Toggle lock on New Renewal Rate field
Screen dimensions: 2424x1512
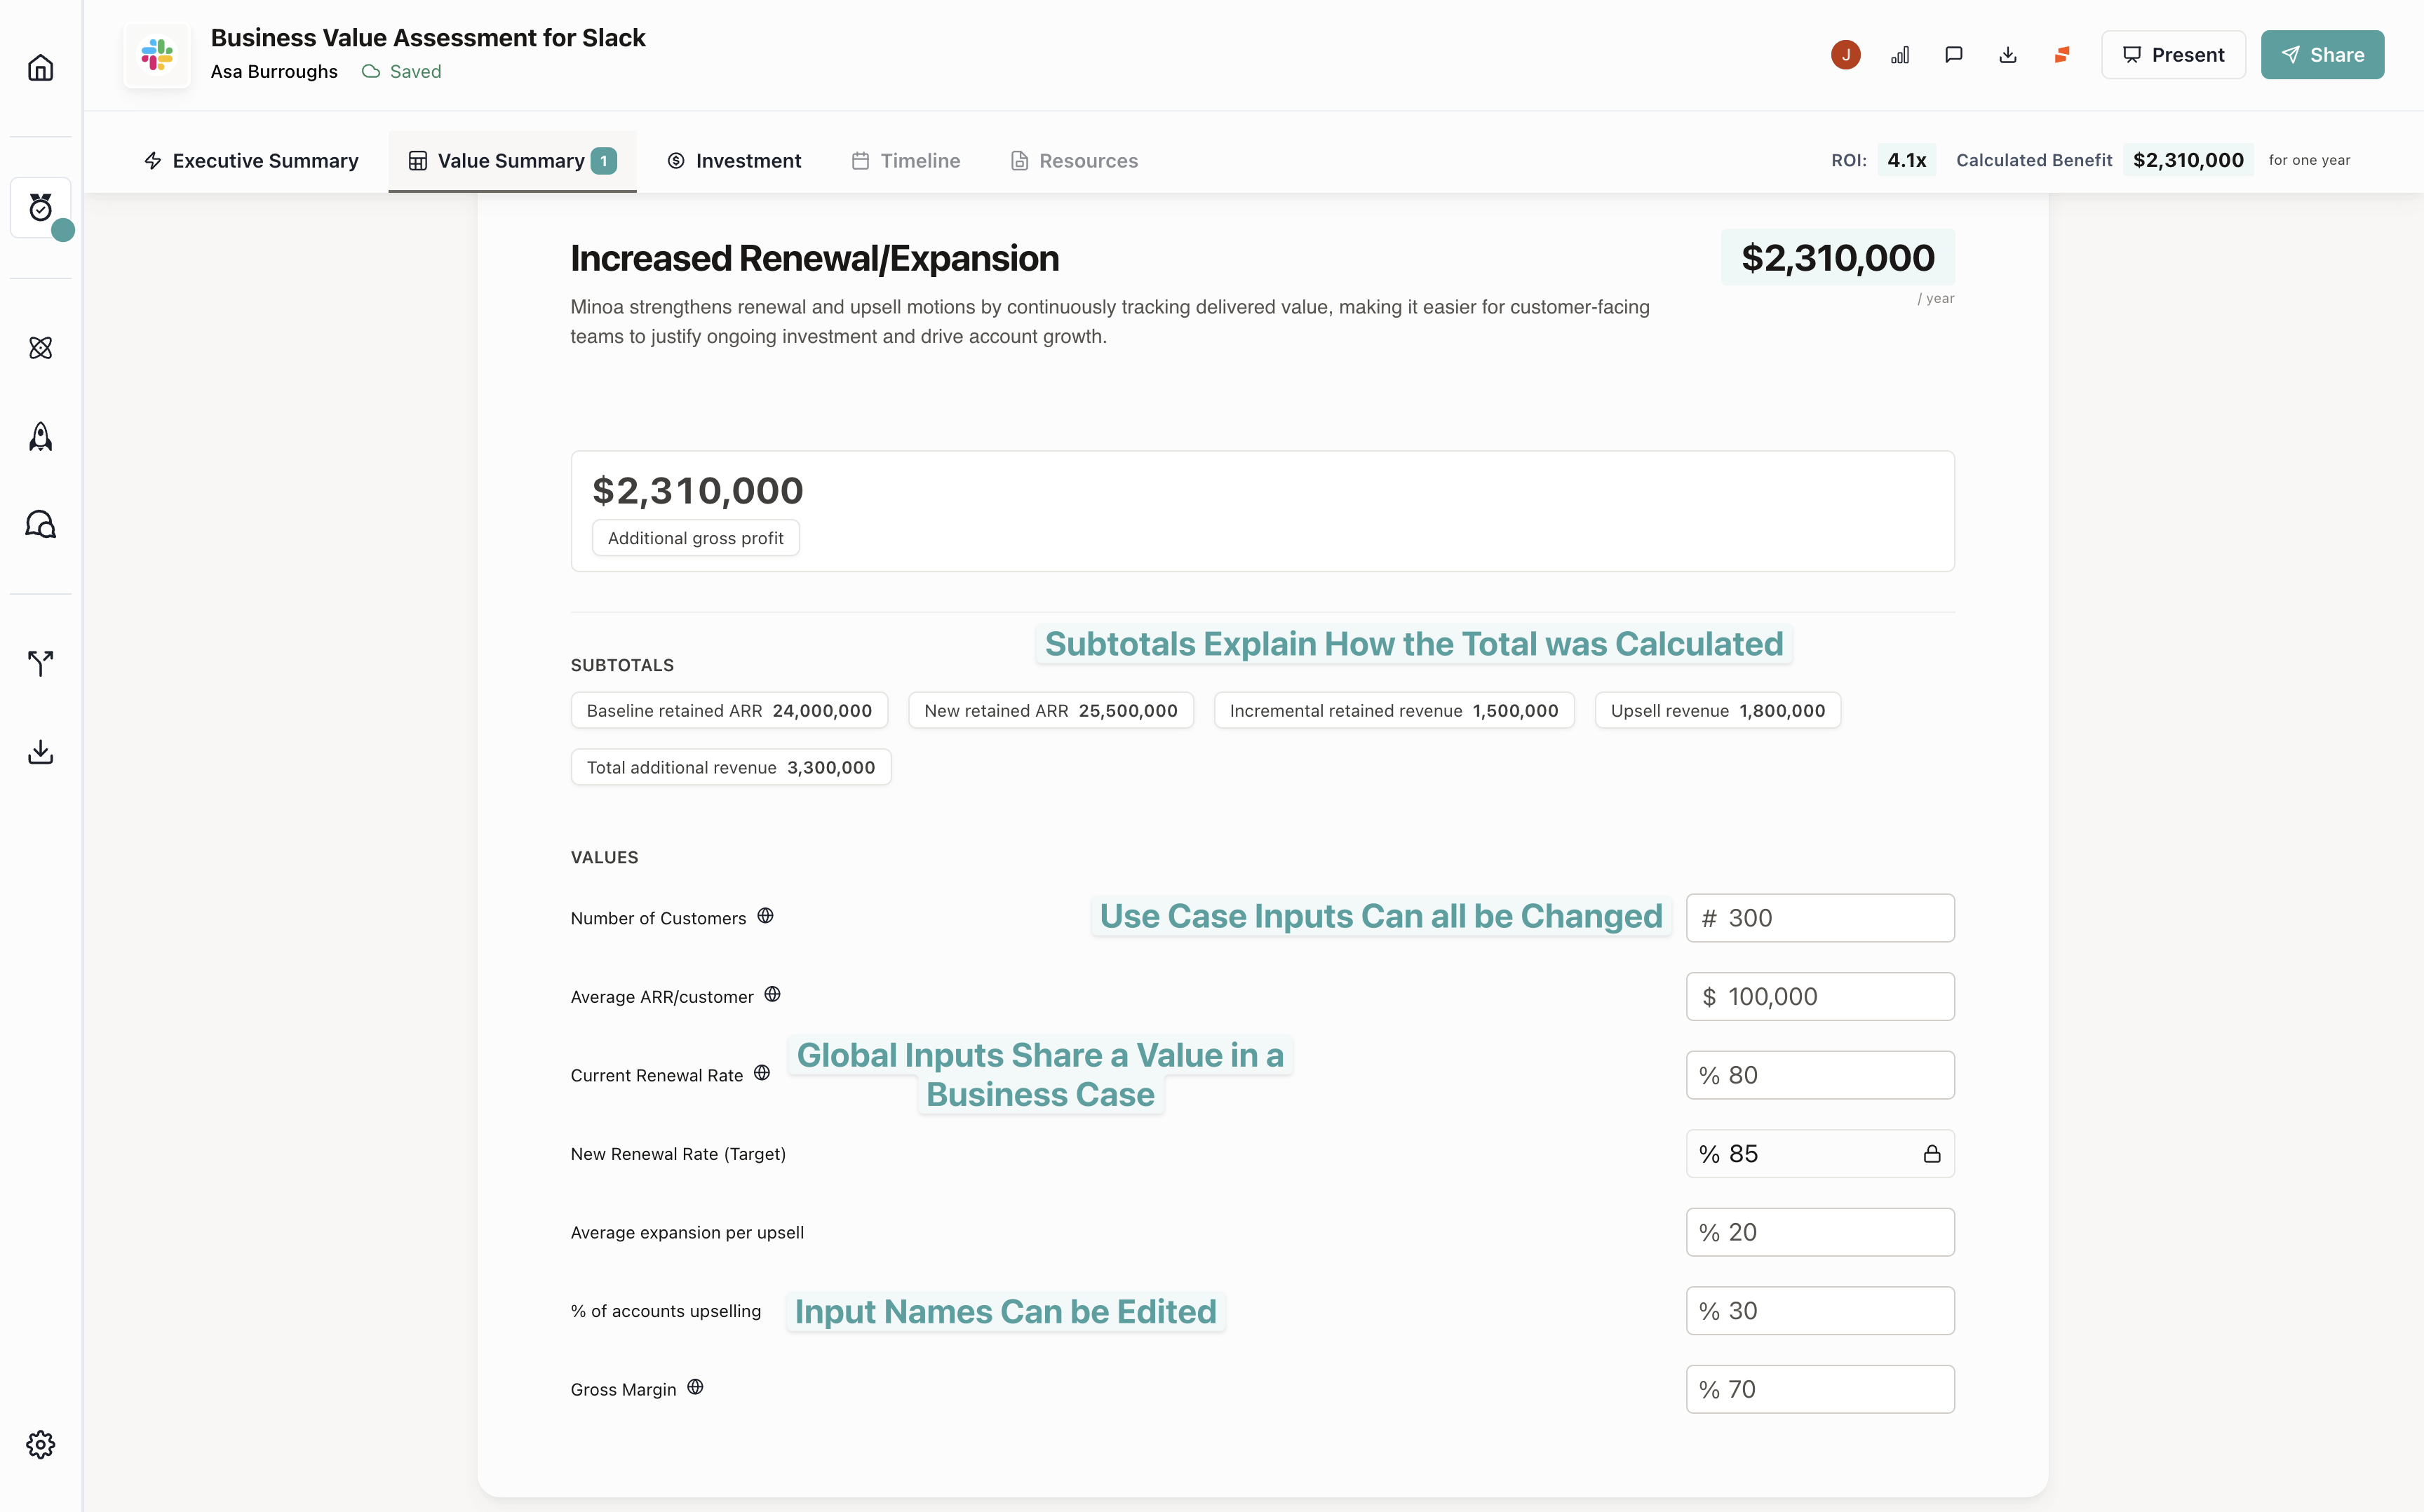pyautogui.click(x=1931, y=1154)
